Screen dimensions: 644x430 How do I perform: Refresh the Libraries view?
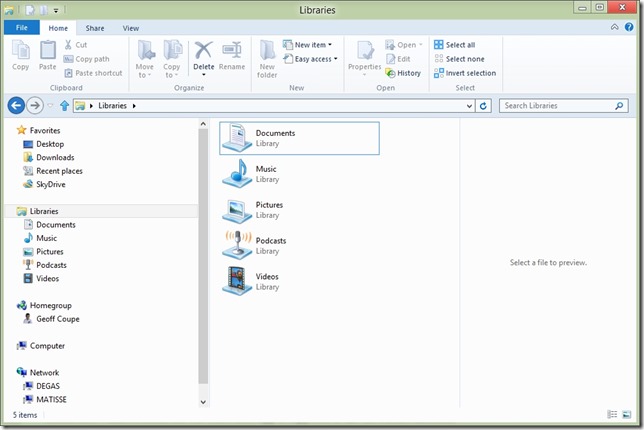[484, 105]
